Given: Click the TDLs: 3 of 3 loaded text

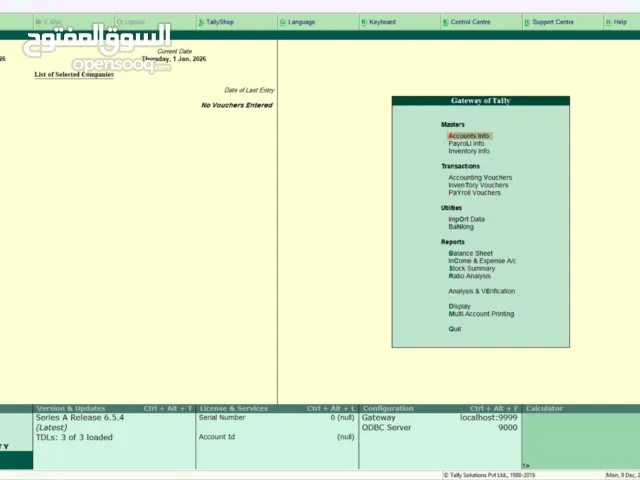Looking at the screenshot, I should [74, 437].
